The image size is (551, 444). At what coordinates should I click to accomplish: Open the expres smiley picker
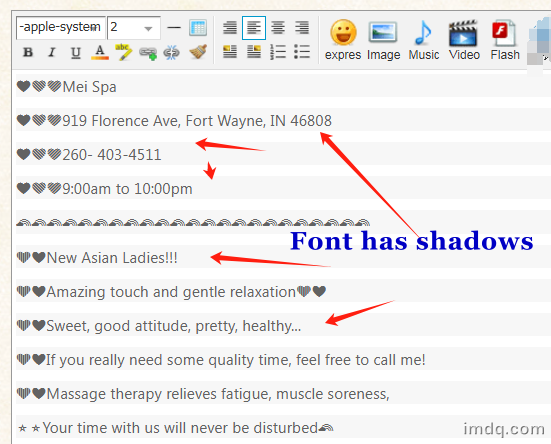tap(343, 40)
